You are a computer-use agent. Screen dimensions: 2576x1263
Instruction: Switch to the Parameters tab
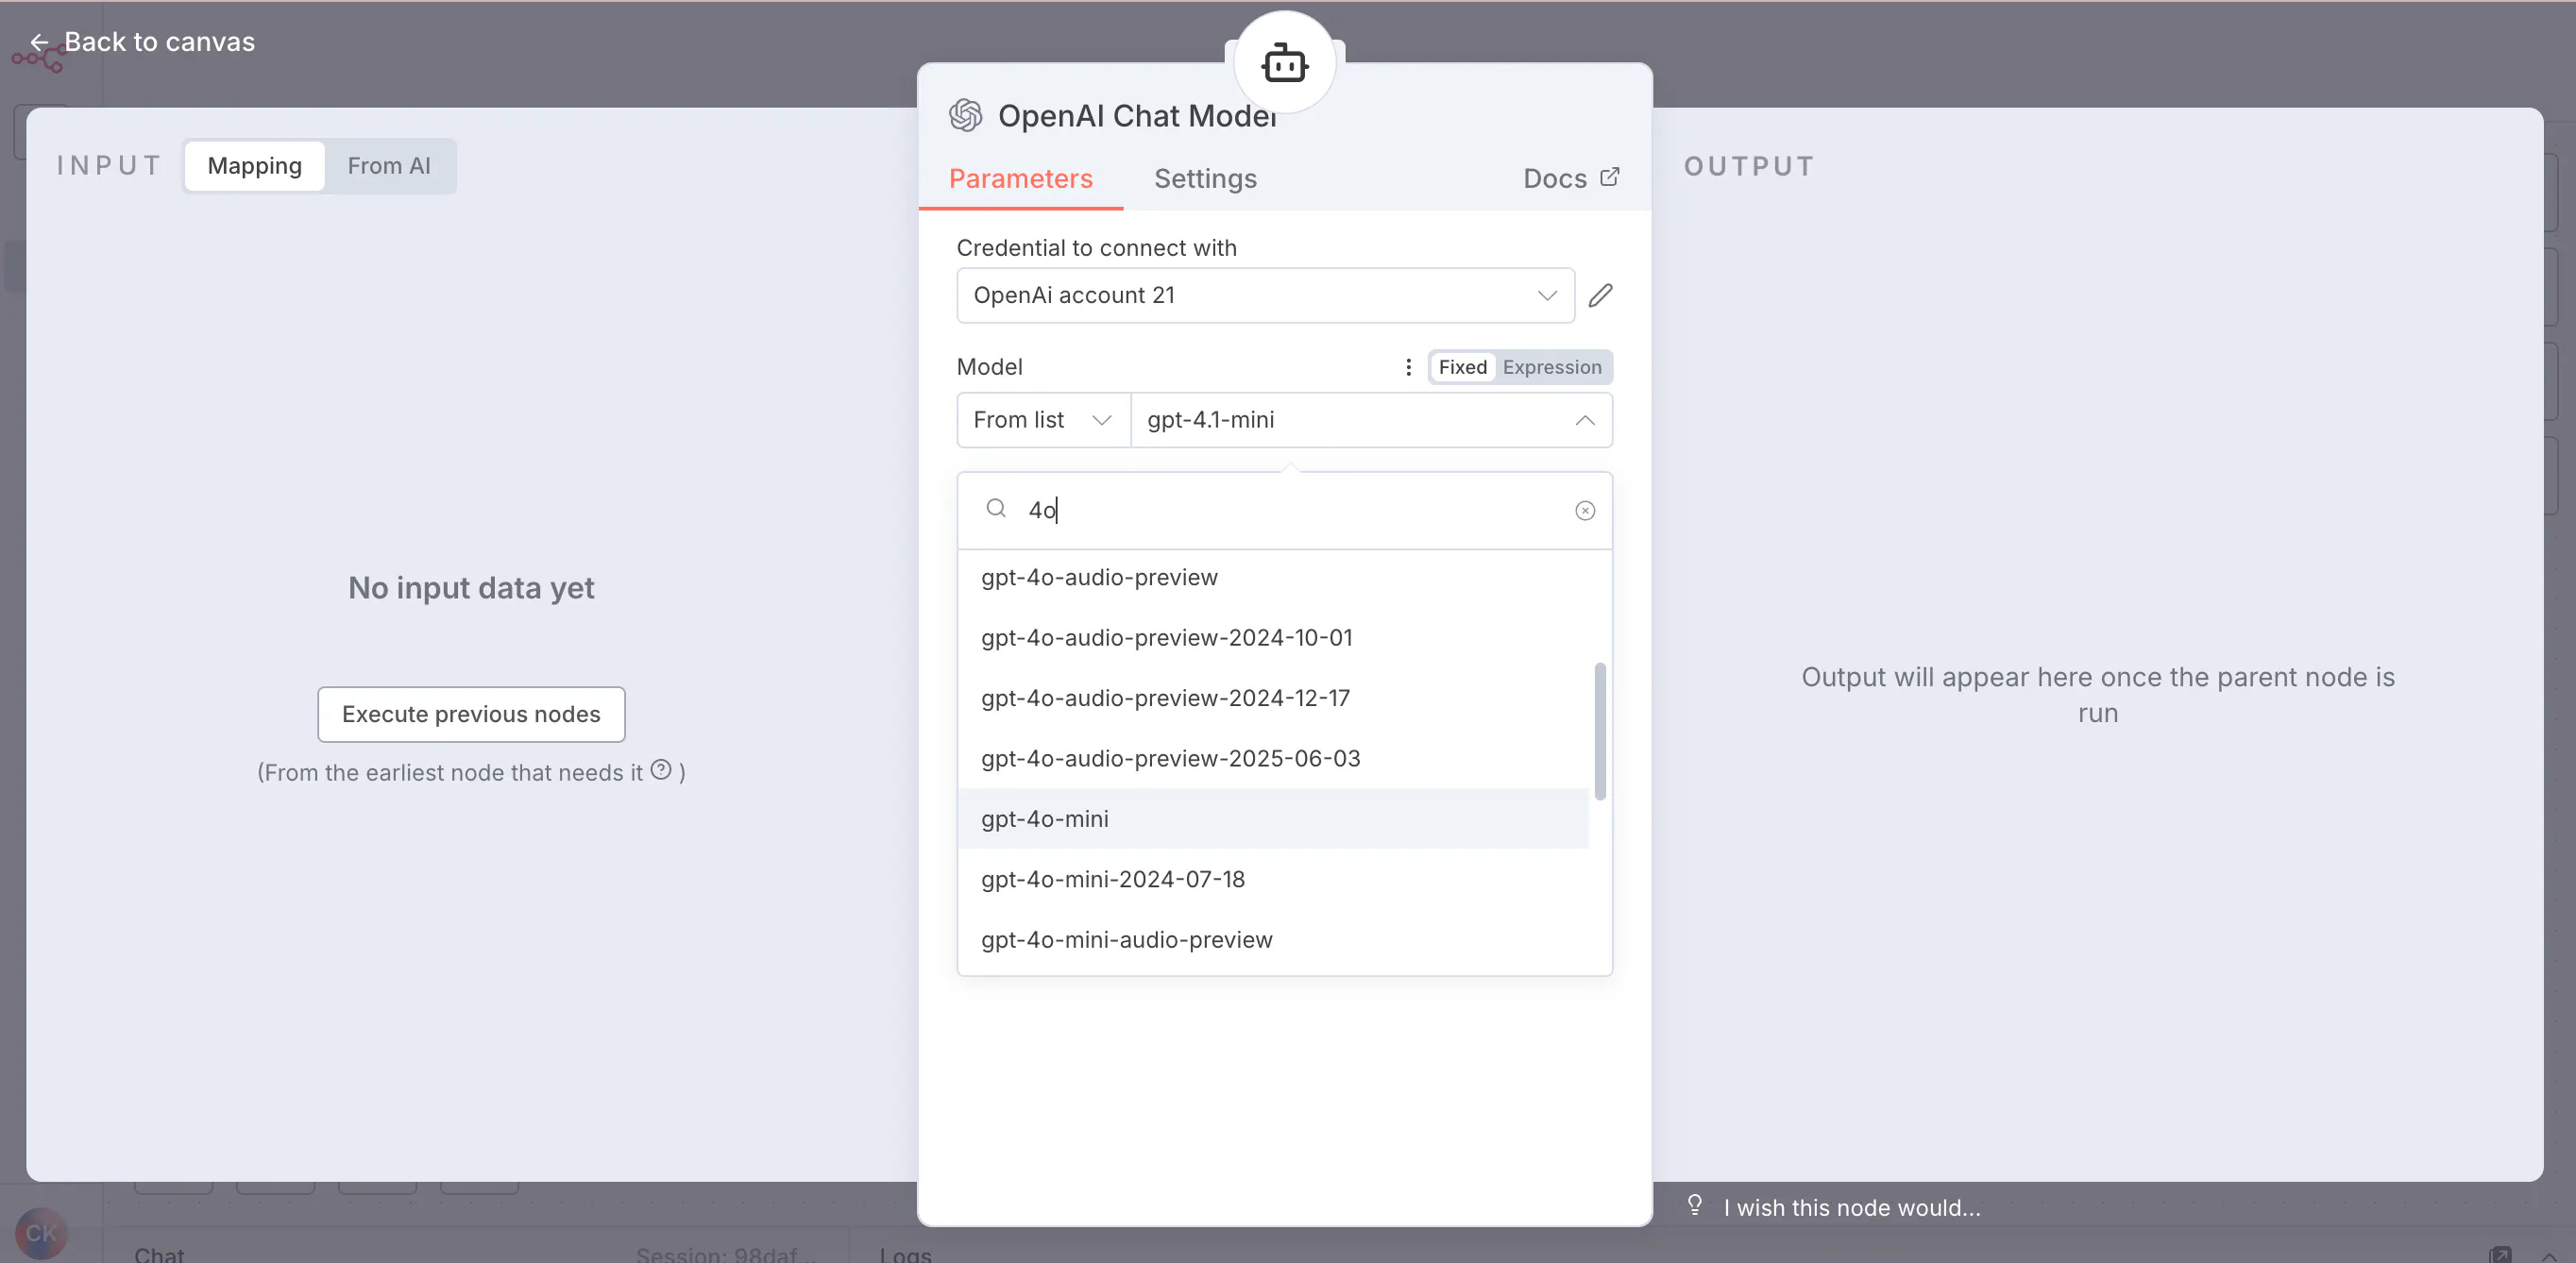coord(1020,179)
